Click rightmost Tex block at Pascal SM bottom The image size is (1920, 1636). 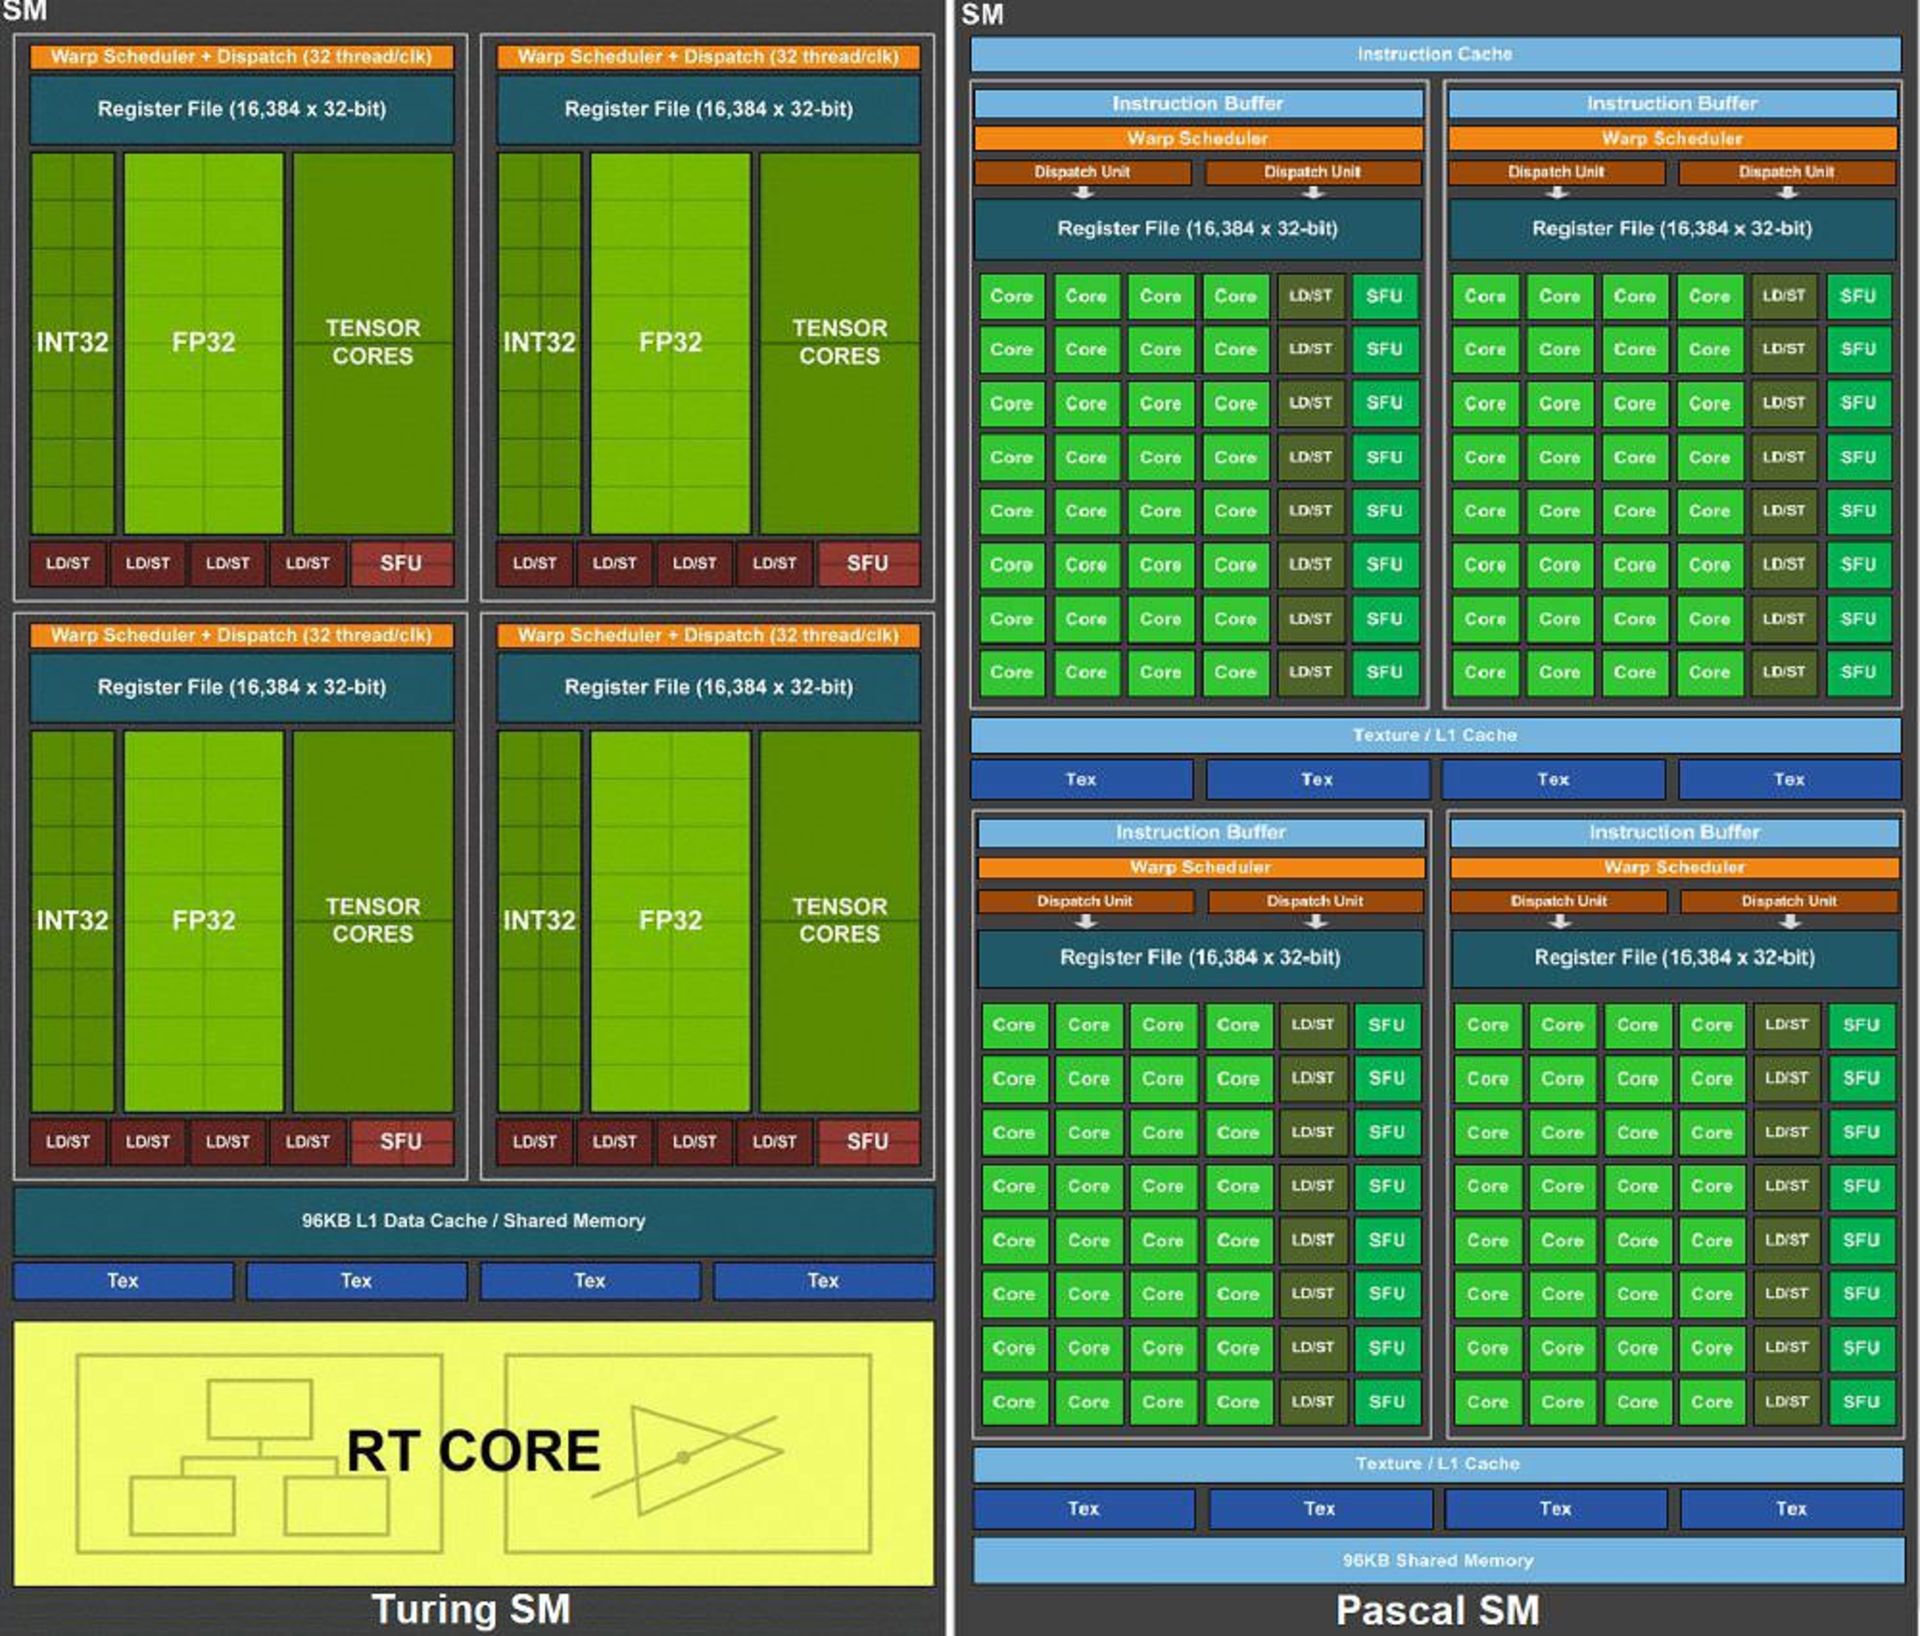click(1792, 1509)
